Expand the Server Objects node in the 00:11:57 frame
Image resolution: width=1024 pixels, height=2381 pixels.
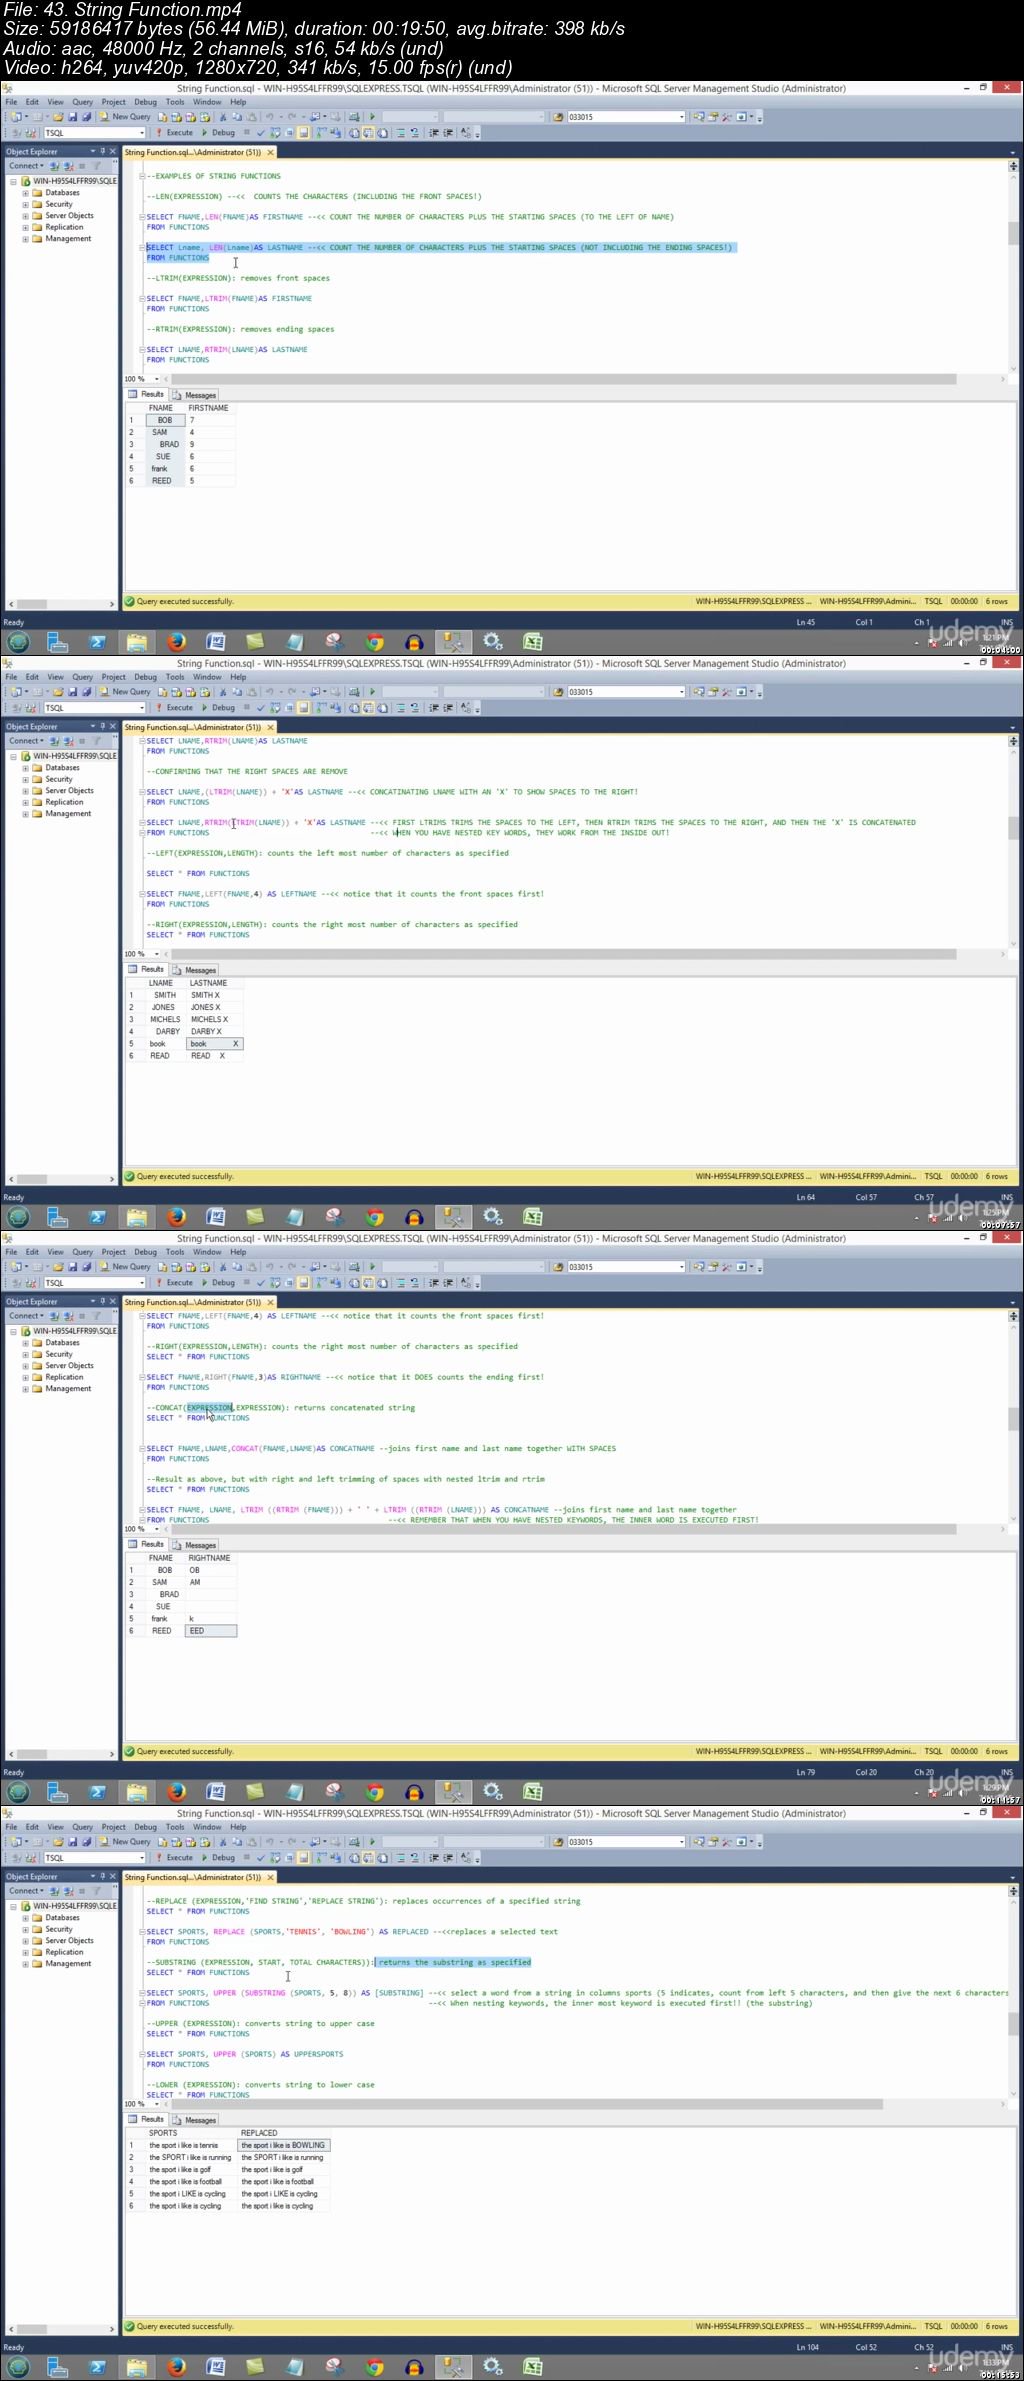25,1366
